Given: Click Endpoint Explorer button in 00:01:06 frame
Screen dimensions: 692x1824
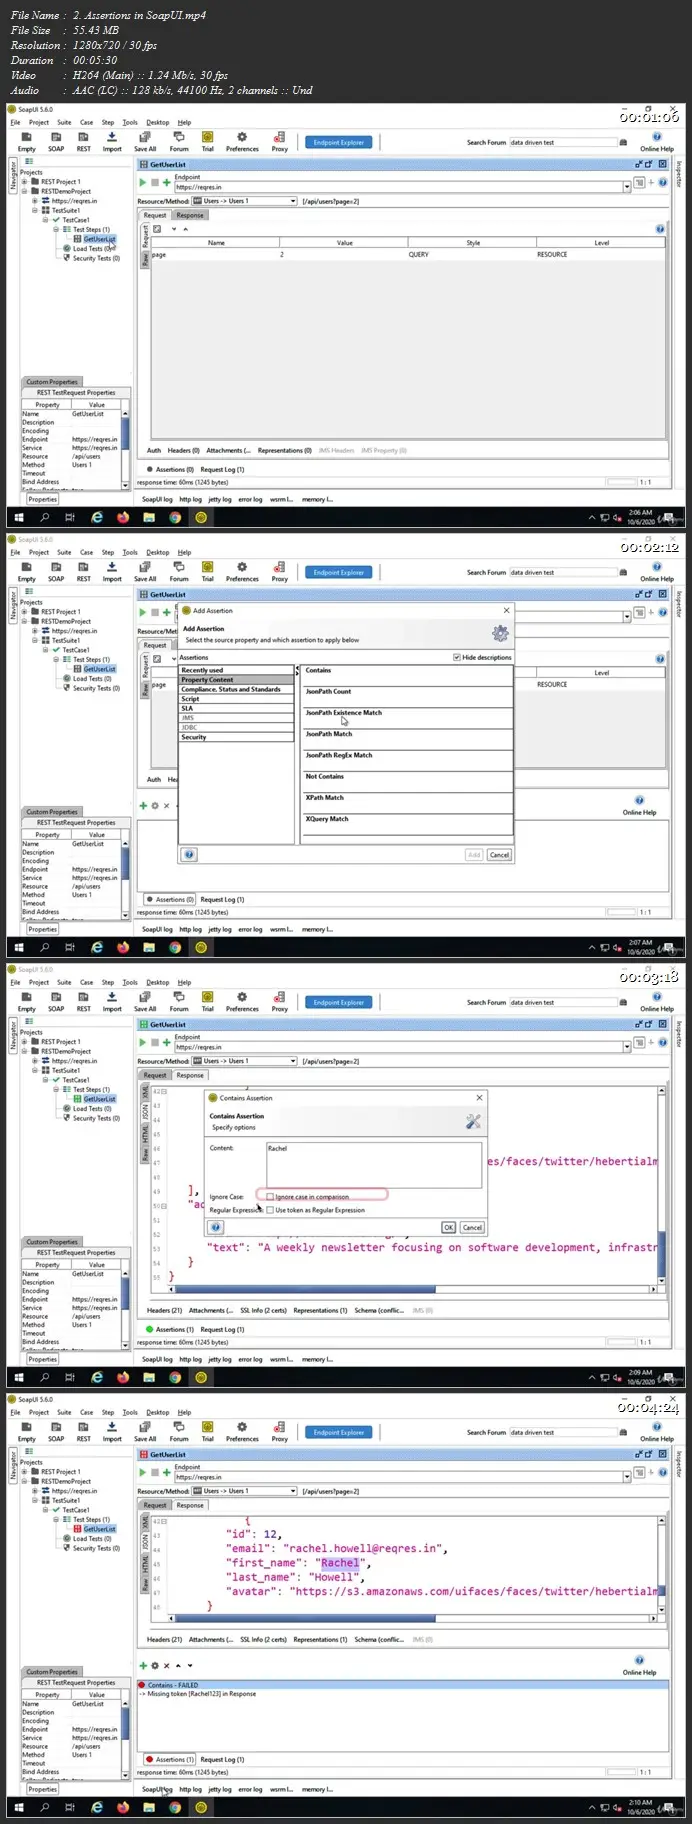Looking at the screenshot, I should [x=339, y=142].
